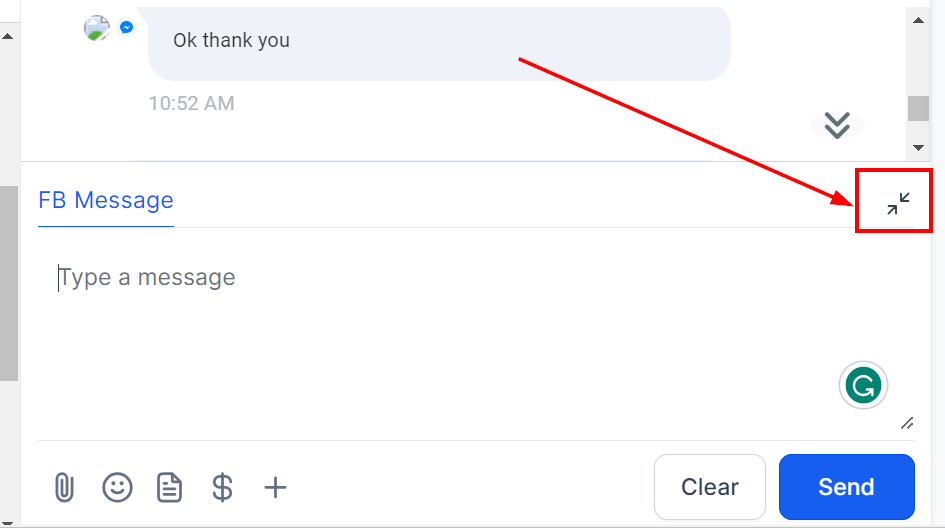Click the "Ok thank you" message bubble
This screenshot has width=945, height=528.
click(439, 41)
